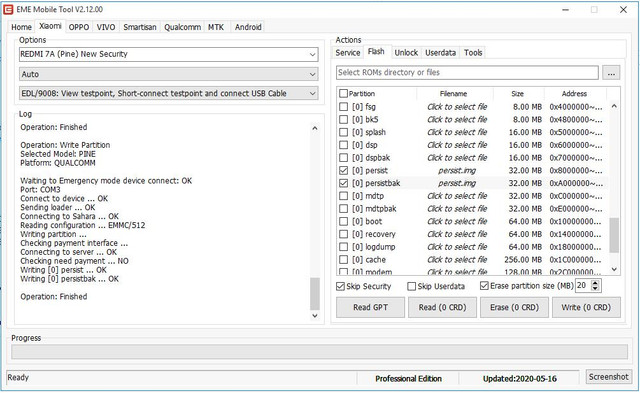Enable the Skip Userdata checkbox
The image size is (640, 393).
411,286
